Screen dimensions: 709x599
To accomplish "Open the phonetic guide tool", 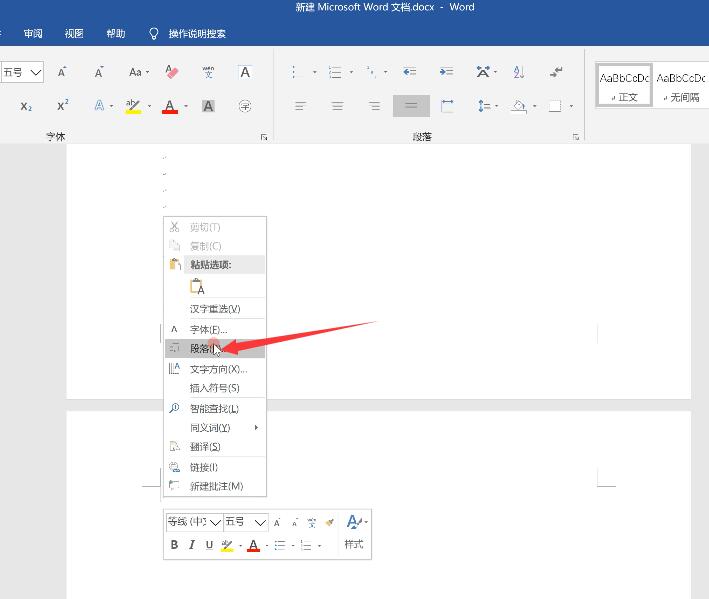I will tap(208, 72).
